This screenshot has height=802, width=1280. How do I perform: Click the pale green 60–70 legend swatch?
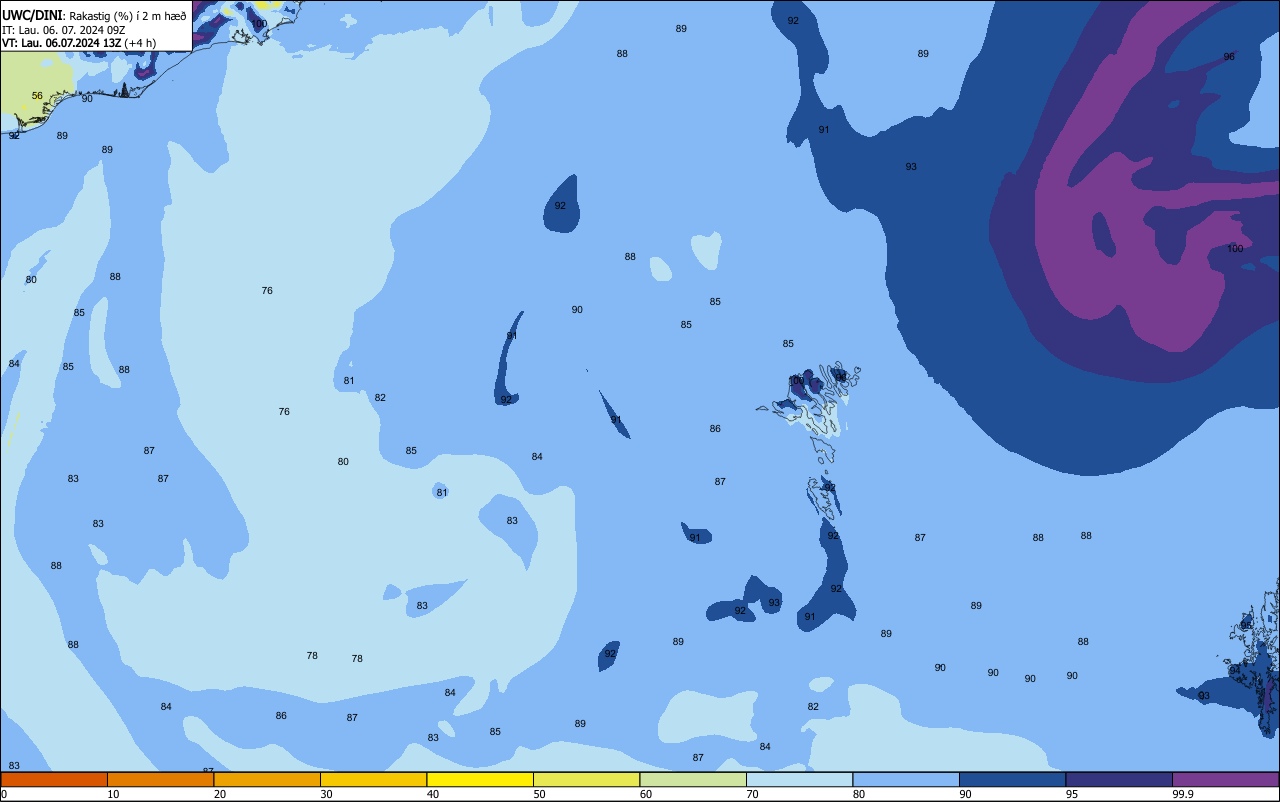click(x=693, y=779)
